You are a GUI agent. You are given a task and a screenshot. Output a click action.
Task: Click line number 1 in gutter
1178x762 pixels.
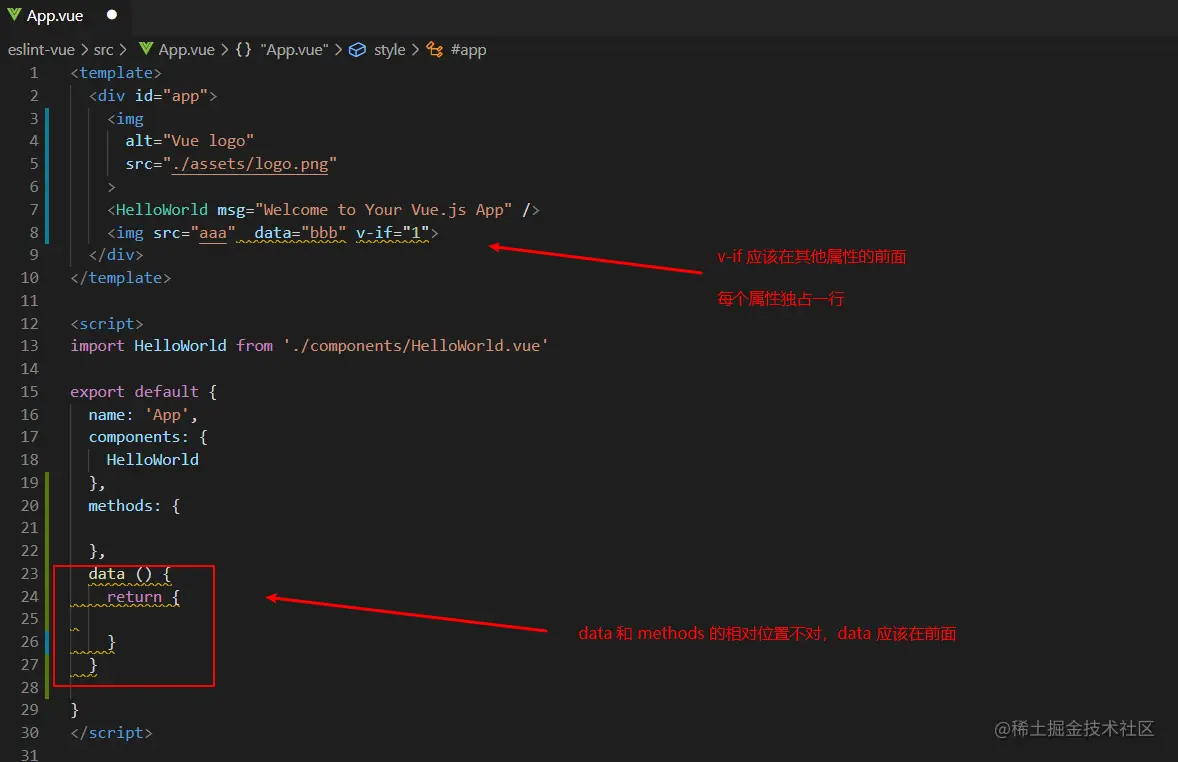click(34, 73)
